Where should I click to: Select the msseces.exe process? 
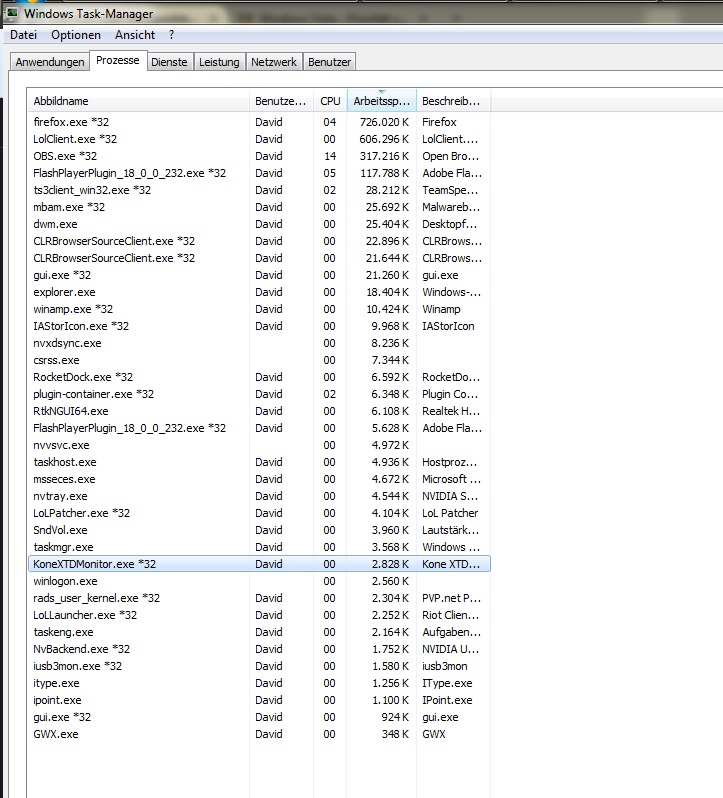pos(259,479)
